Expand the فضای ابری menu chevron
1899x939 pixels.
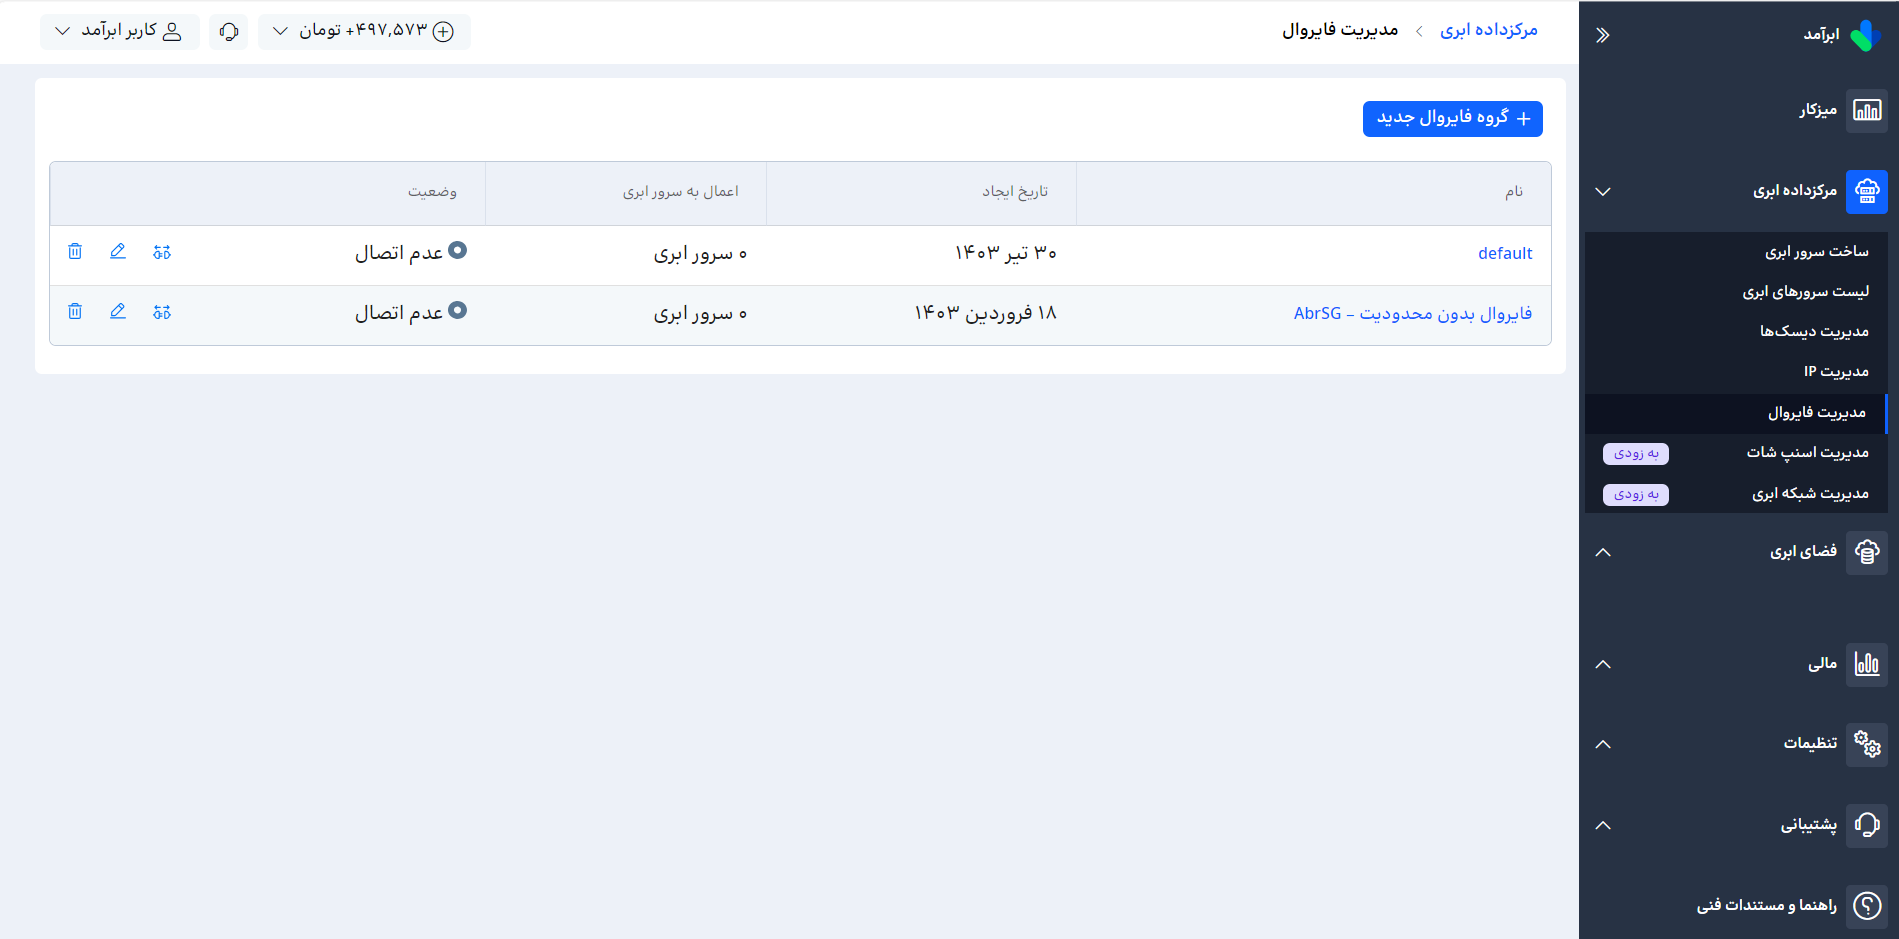tap(1603, 552)
